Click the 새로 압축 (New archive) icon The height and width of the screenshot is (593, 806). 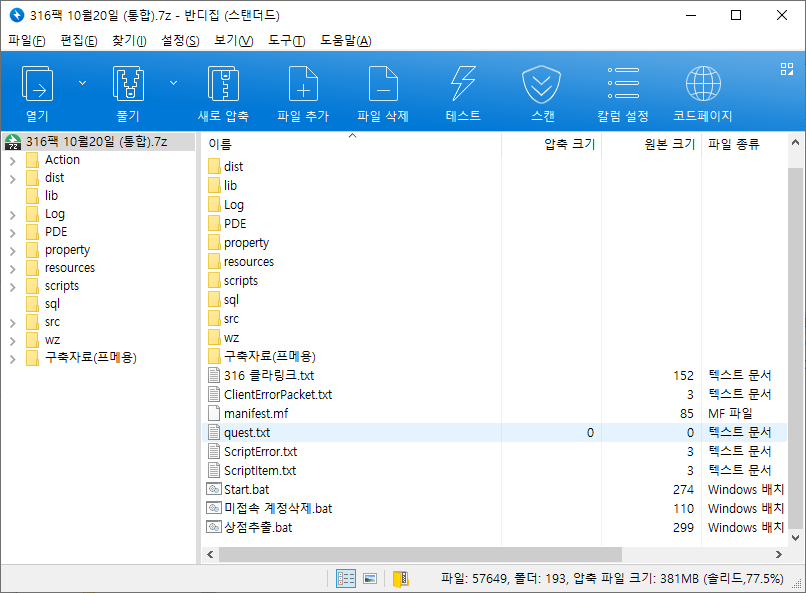(223, 84)
